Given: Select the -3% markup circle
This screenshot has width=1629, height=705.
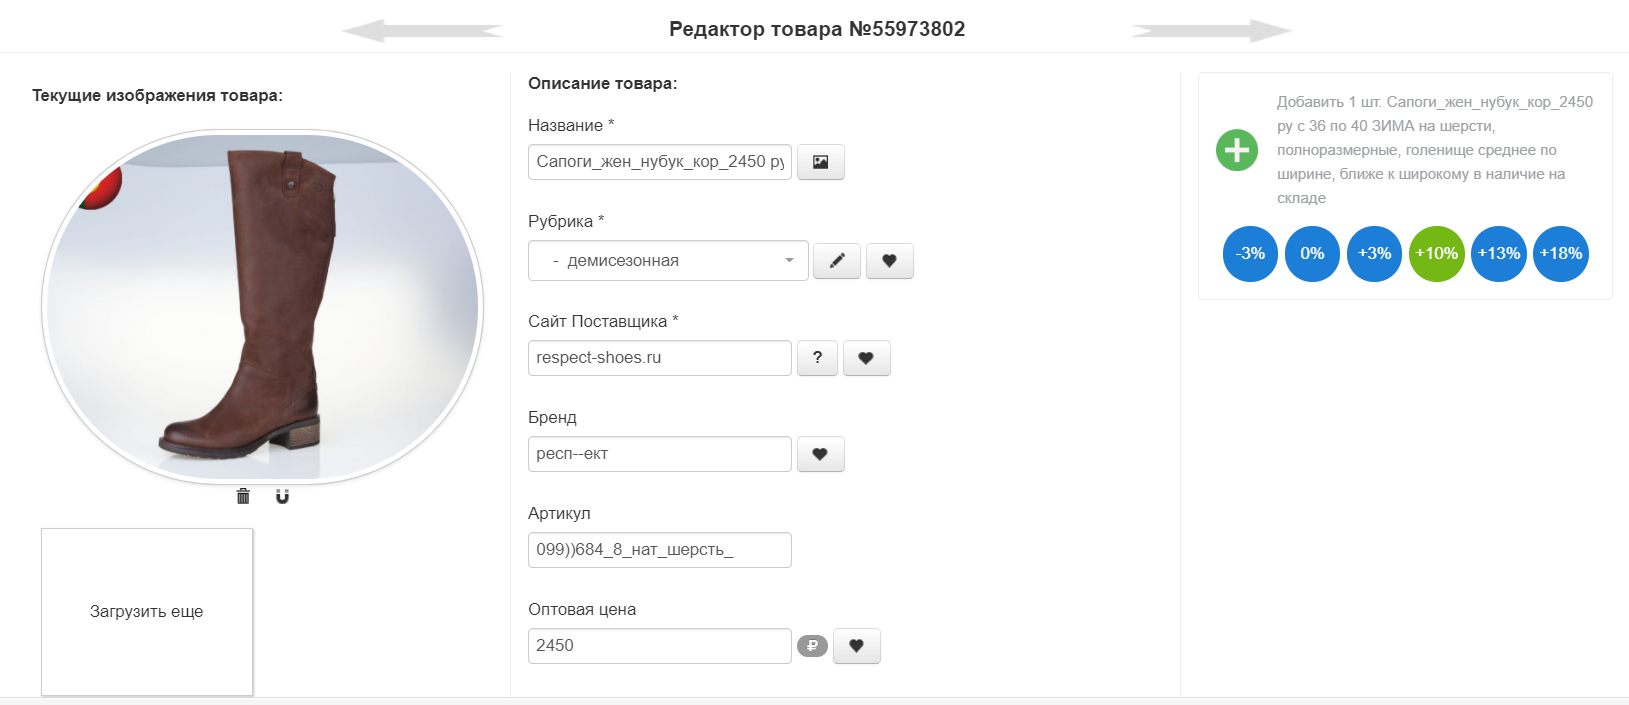Looking at the screenshot, I should tap(1250, 254).
